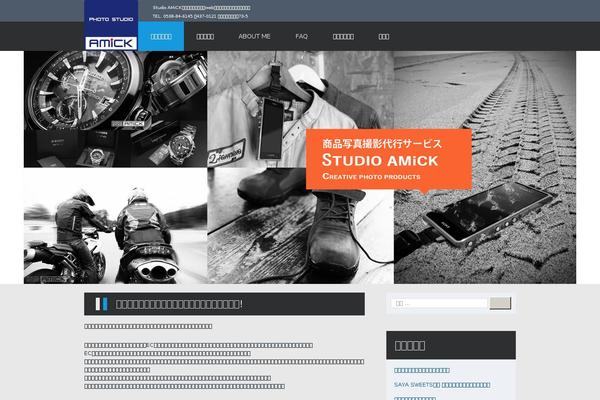
Task: Click the motorcycle riders photo
Action: pos(115,226)
